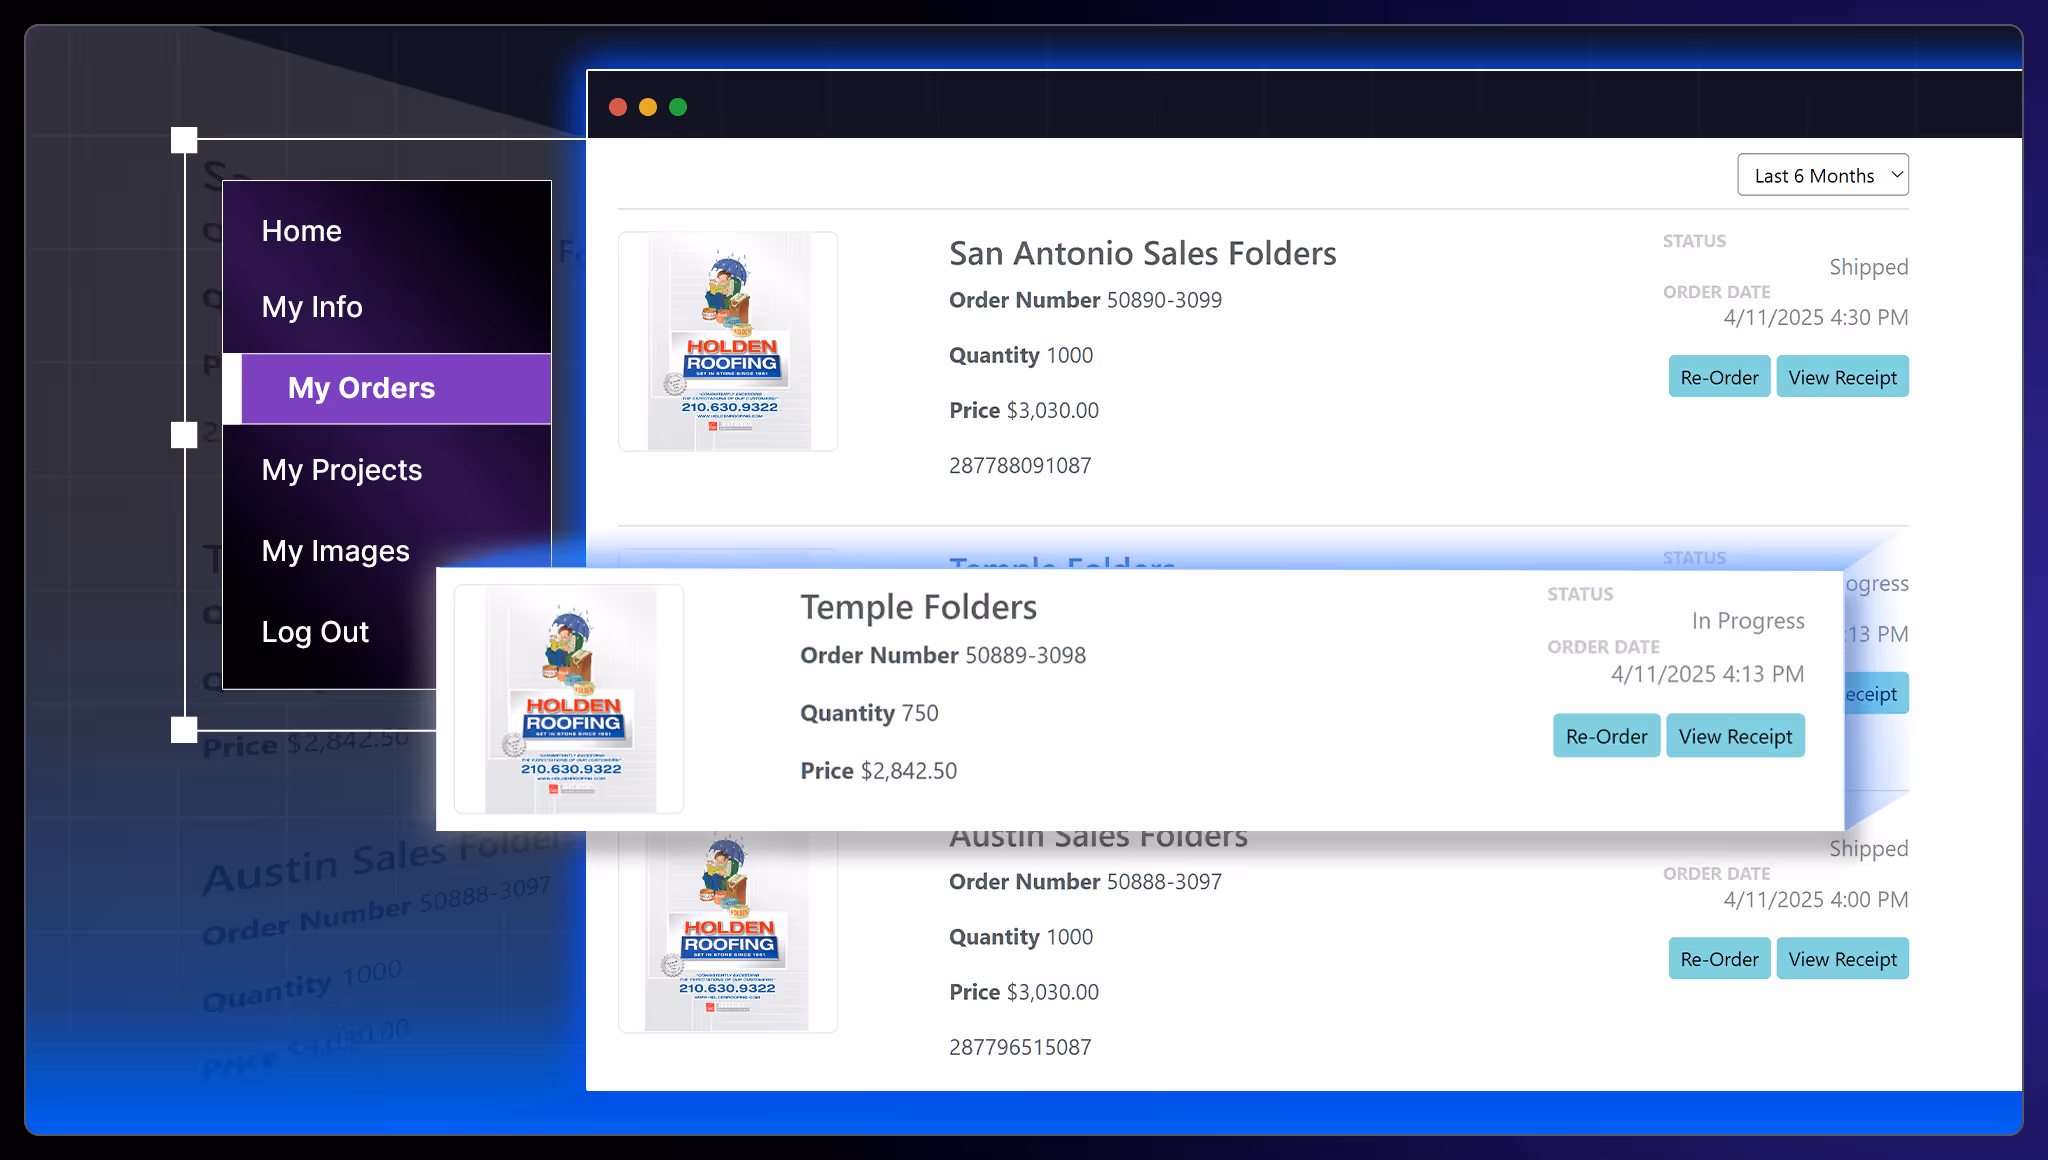Click the red close window dot
The image size is (2048, 1160).
pos(618,107)
